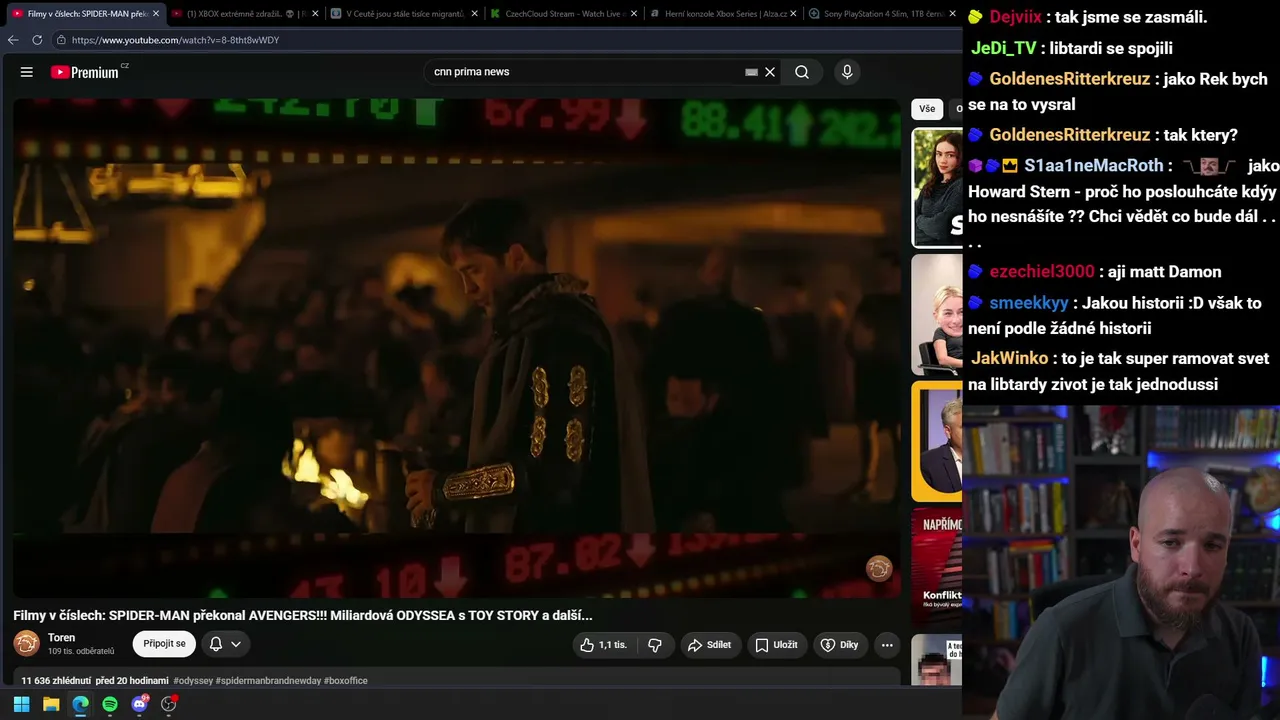Open Spotify from the taskbar
Viewport: 1280px width, 720px height.
tap(110, 704)
